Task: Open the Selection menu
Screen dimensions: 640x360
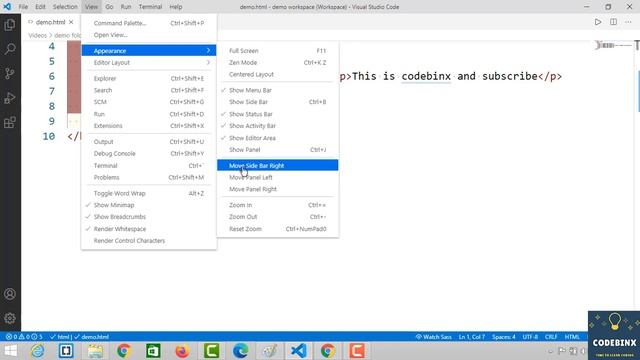Action: pos(65,7)
